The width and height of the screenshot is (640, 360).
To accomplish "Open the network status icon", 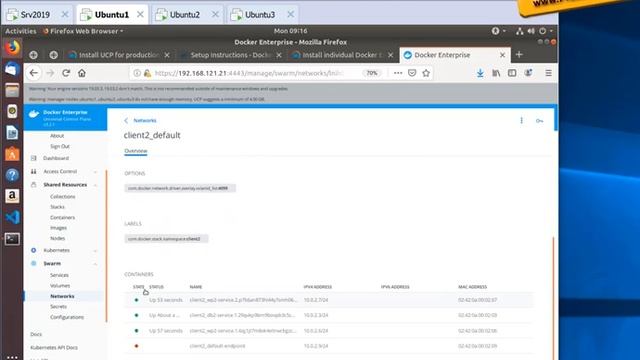I will pos(520,31).
